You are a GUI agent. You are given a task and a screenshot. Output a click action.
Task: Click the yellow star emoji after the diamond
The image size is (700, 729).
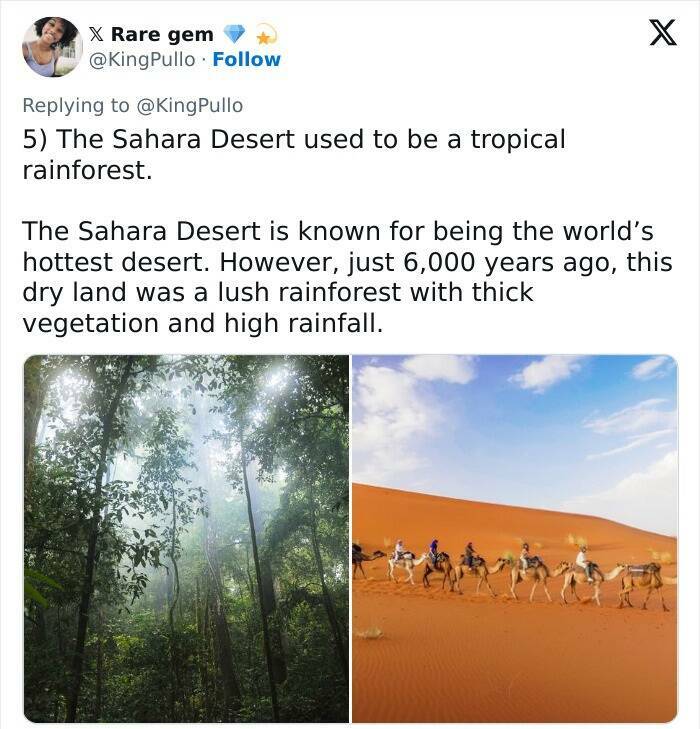point(265,36)
